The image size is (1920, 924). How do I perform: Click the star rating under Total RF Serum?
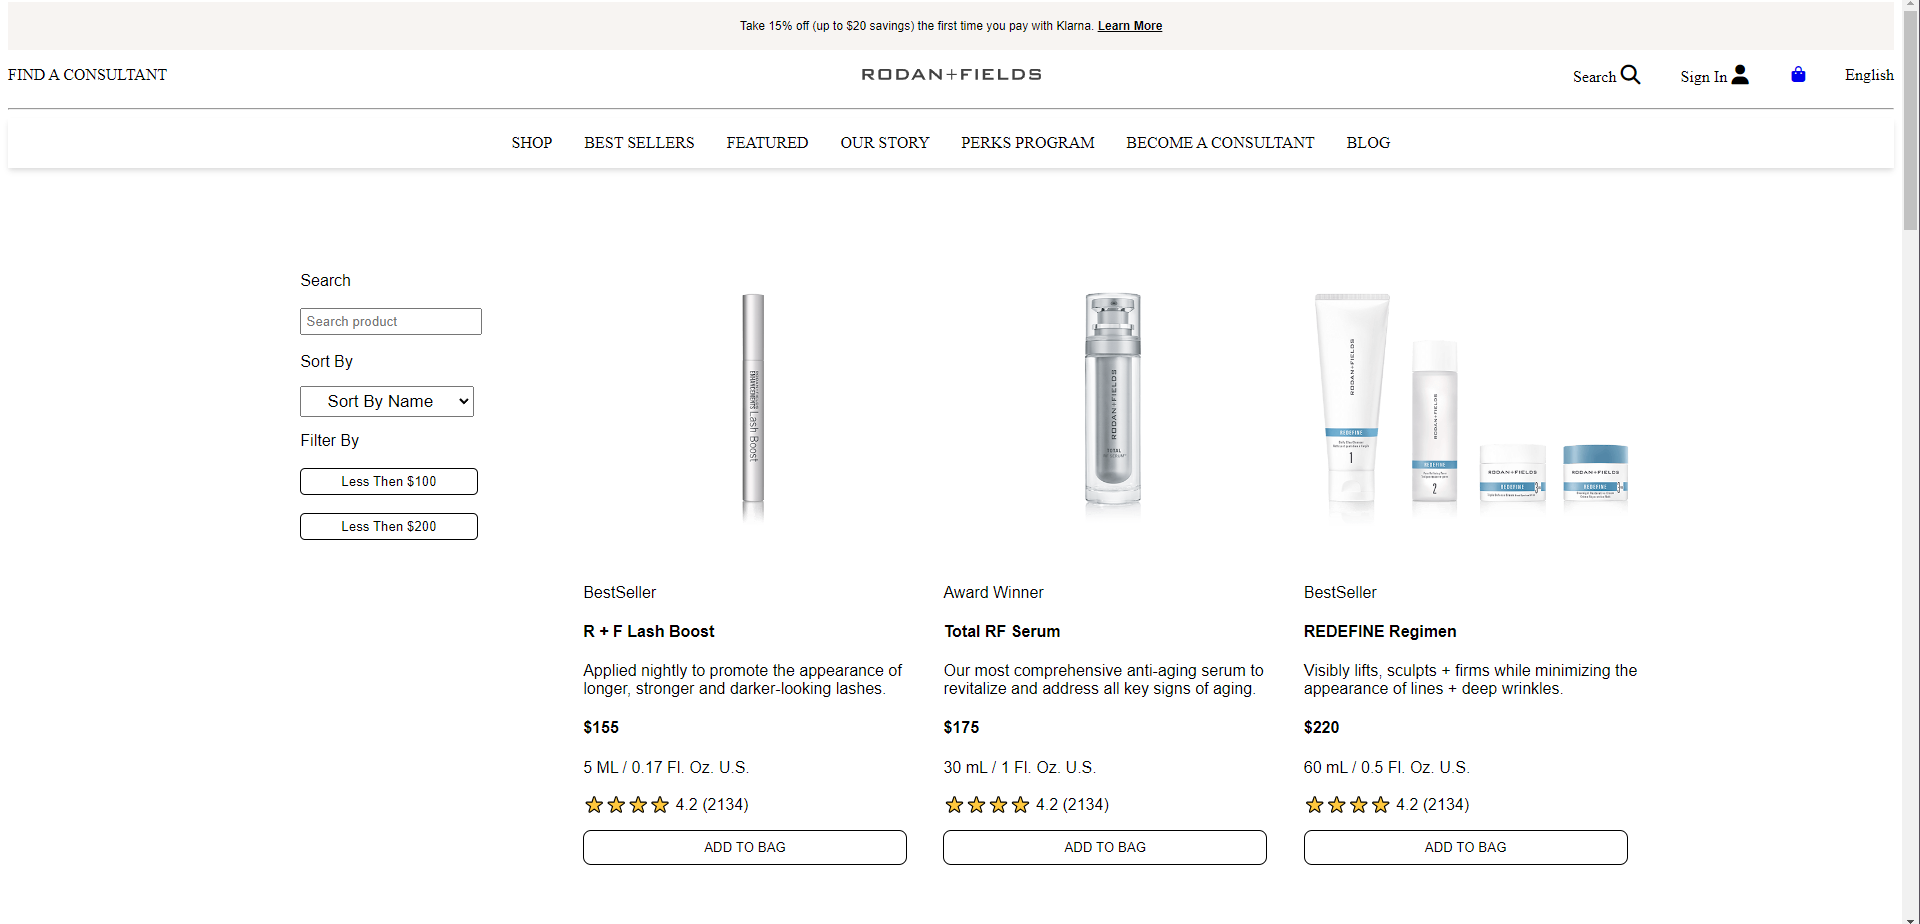tap(986, 804)
